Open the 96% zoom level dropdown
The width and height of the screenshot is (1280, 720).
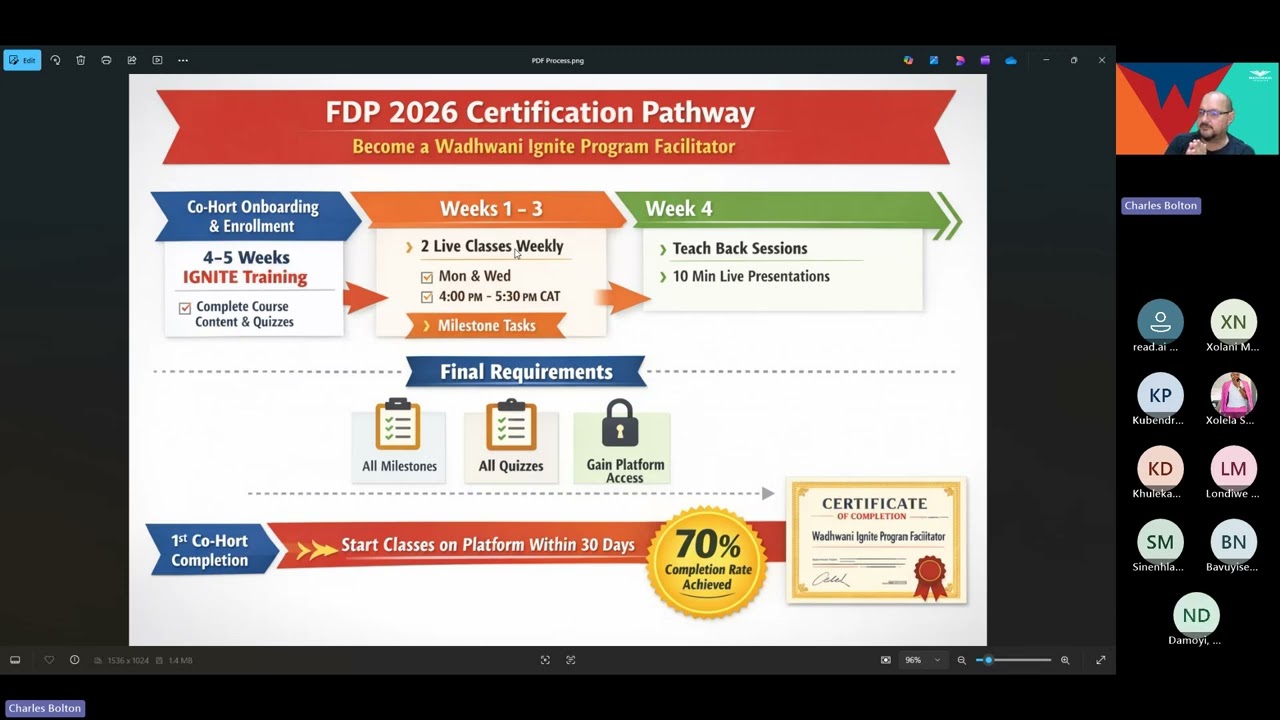point(923,660)
